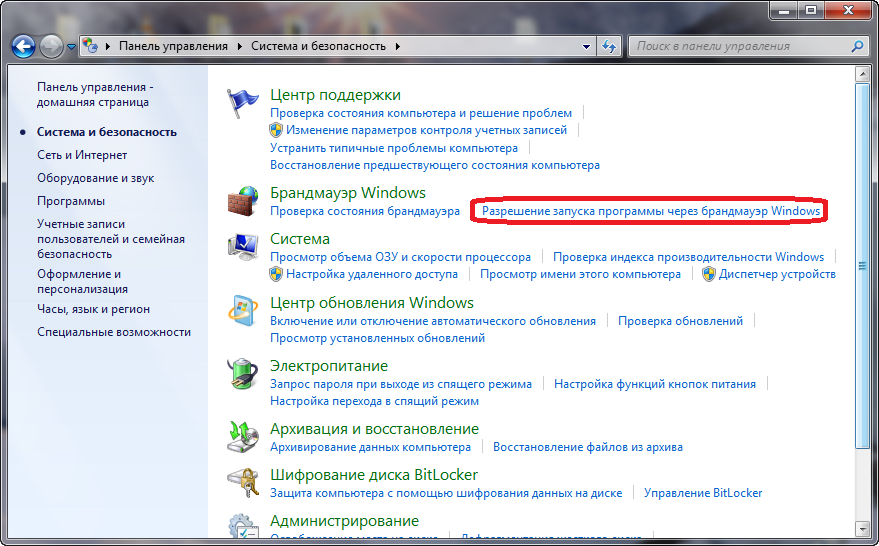The height and width of the screenshot is (546, 879).
Task: Click Проверка обновлений link
Action: [x=681, y=321]
